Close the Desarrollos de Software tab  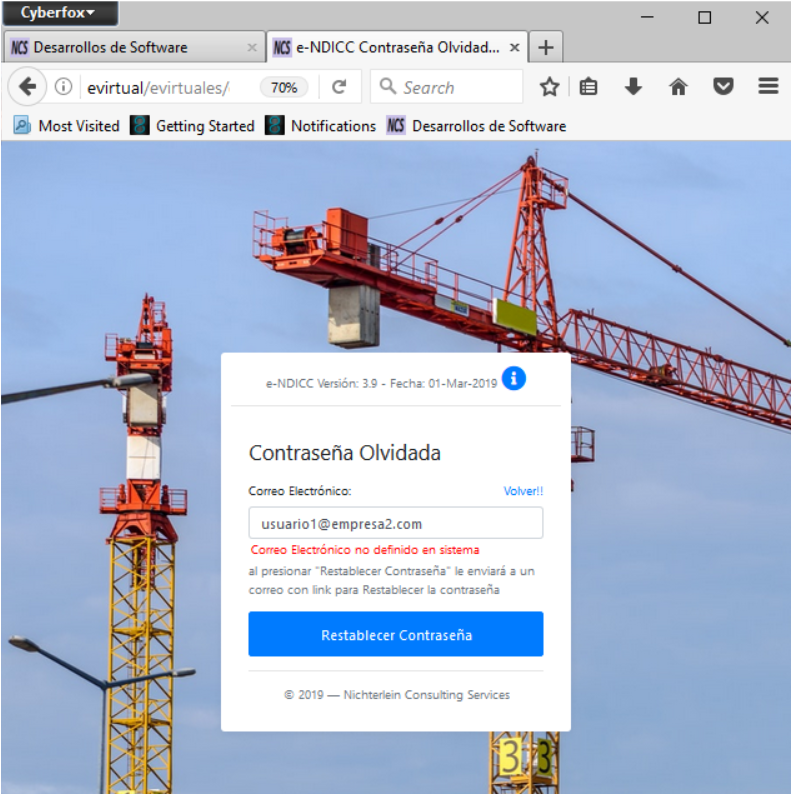point(252,47)
